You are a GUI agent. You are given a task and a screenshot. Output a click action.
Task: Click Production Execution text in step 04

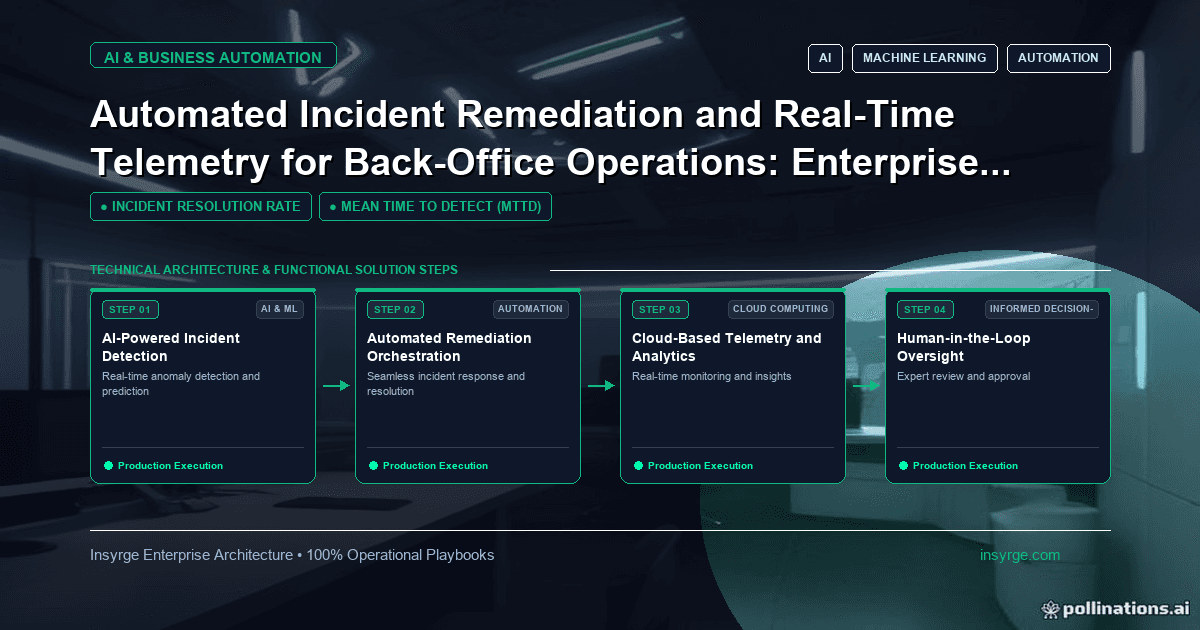(x=965, y=466)
